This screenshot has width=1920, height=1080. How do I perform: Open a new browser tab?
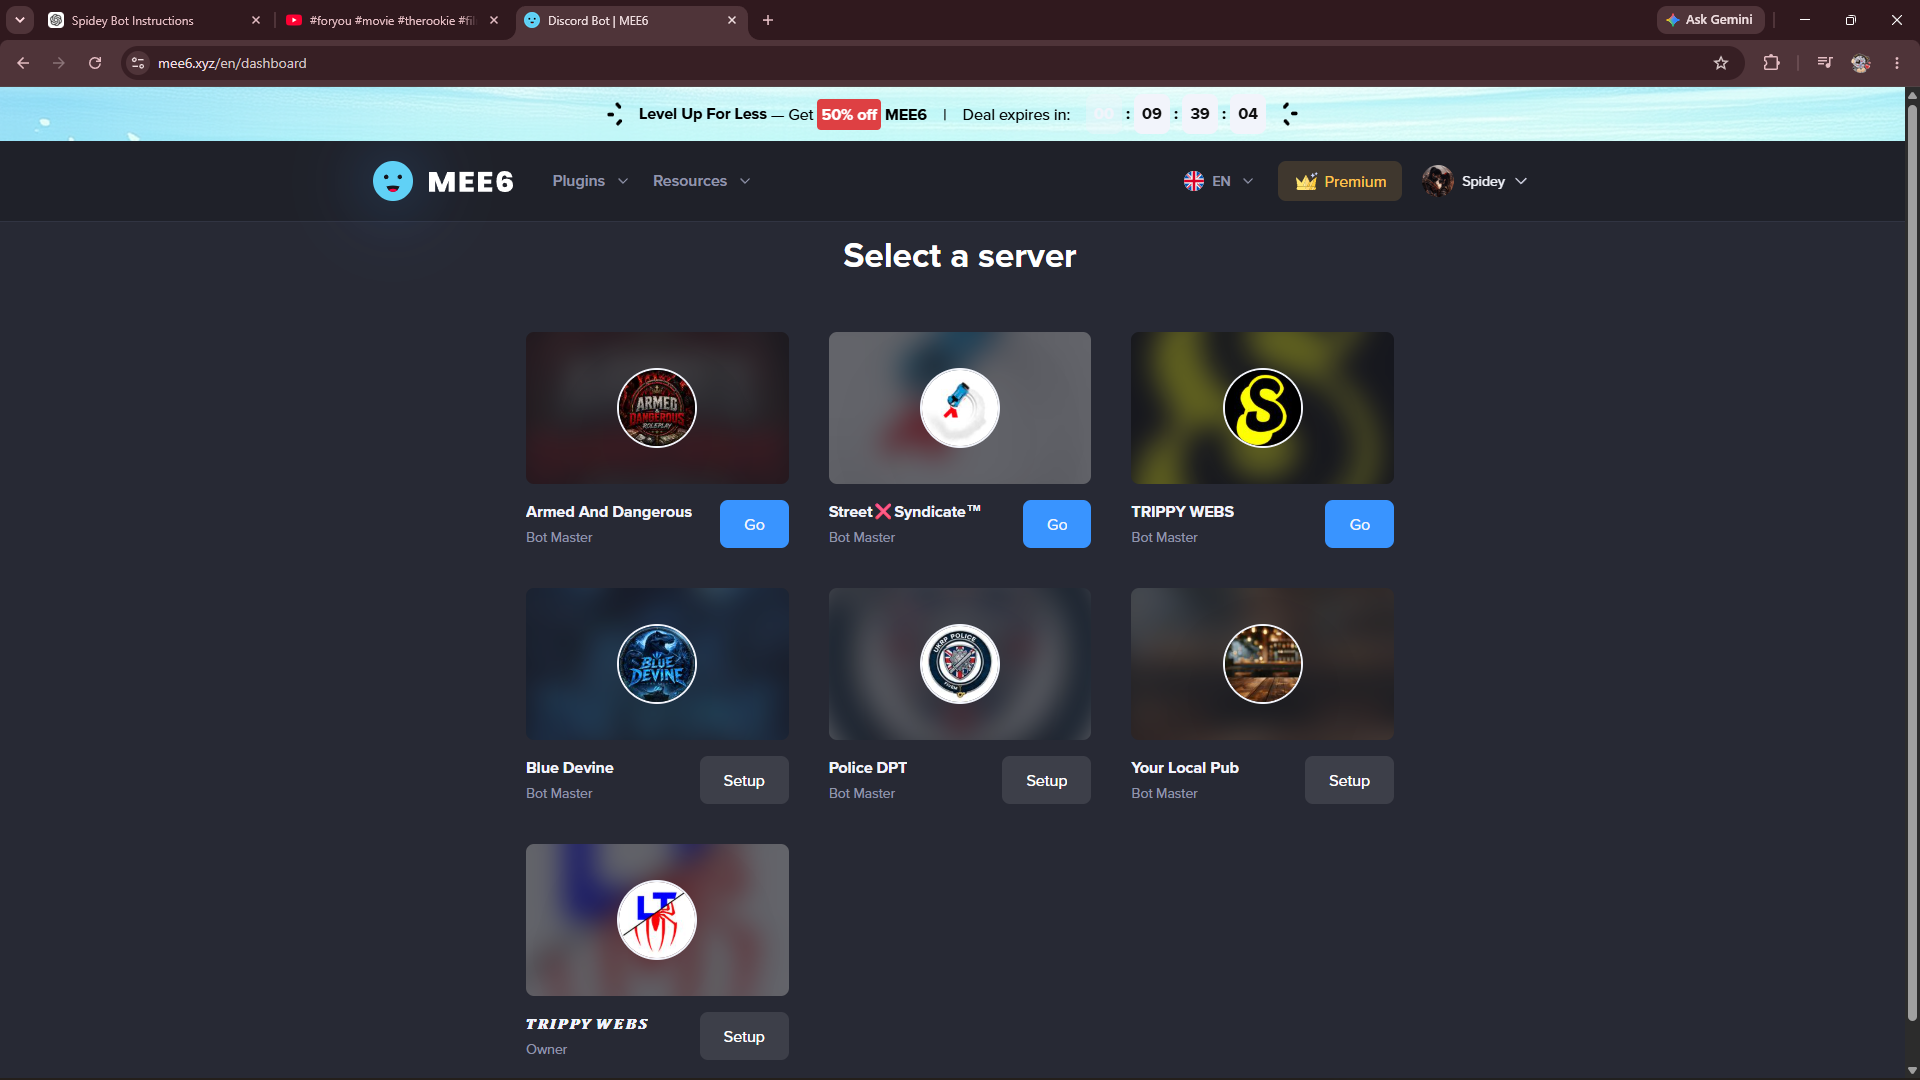[768, 20]
